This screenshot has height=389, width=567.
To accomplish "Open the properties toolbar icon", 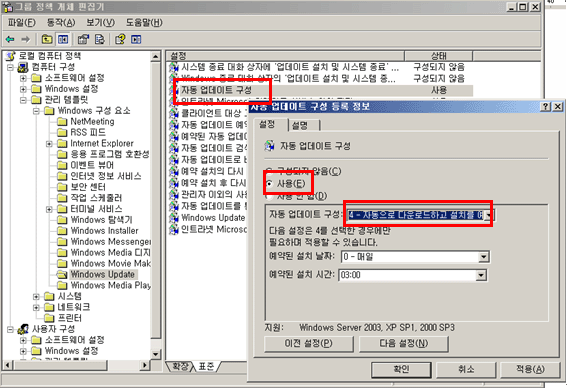I will [83, 39].
